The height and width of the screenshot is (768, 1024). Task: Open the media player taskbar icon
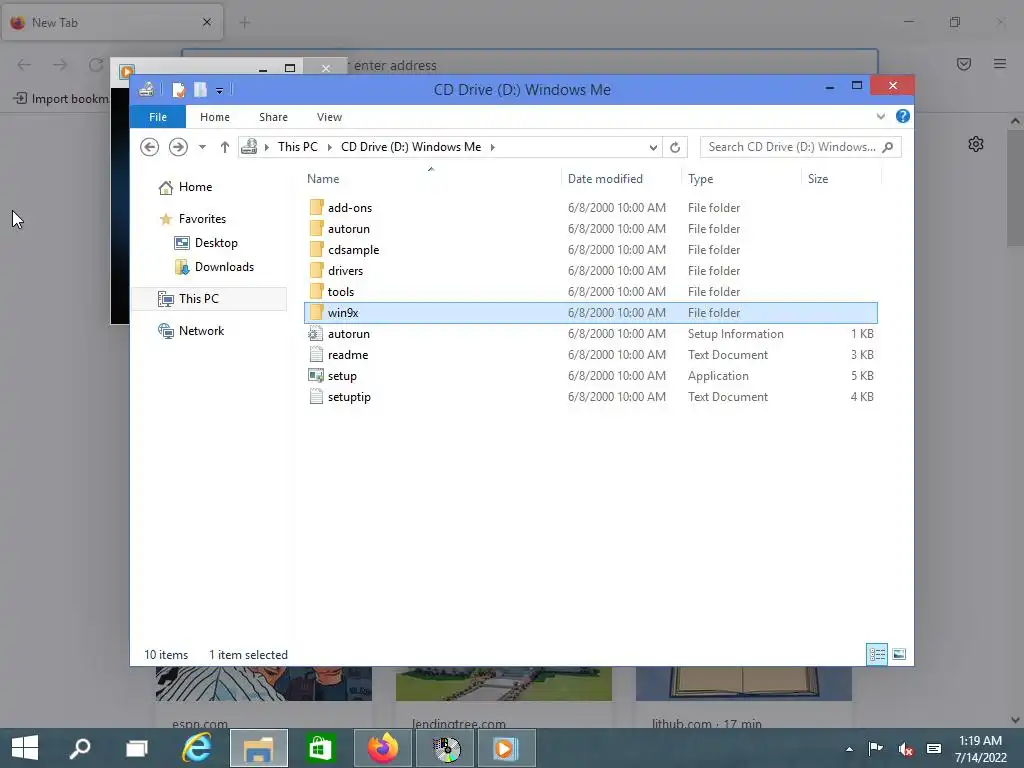pos(506,748)
